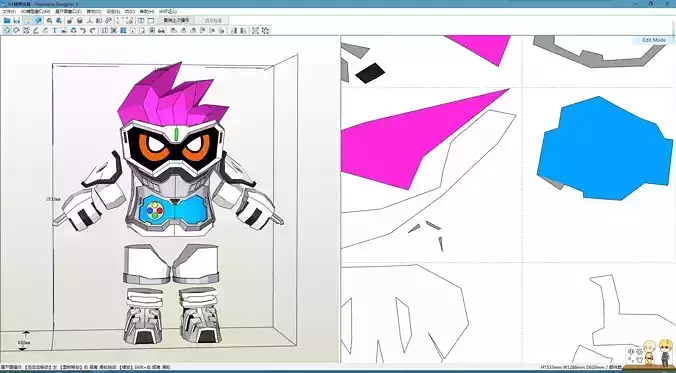Select the edit flaps pencil tool
Screen dimensions: 676x373
coord(36,30)
